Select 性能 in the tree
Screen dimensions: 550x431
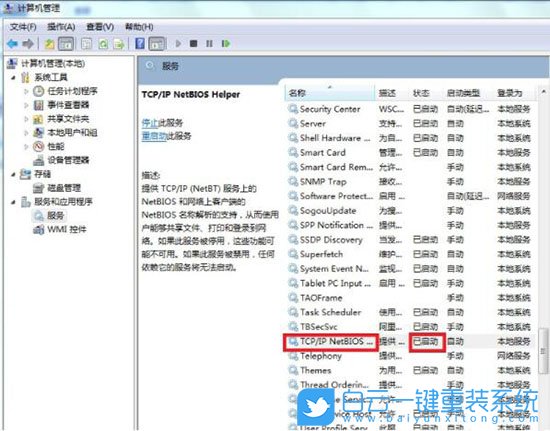56,146
